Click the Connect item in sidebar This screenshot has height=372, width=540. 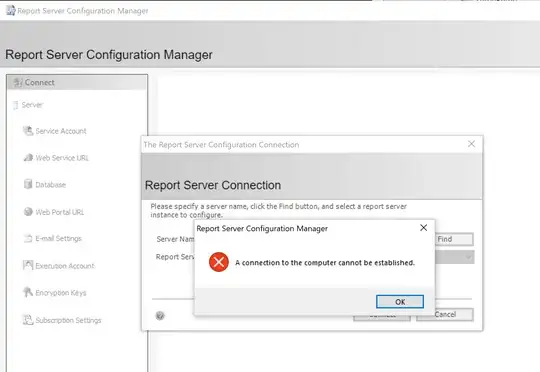pos(77,83)
